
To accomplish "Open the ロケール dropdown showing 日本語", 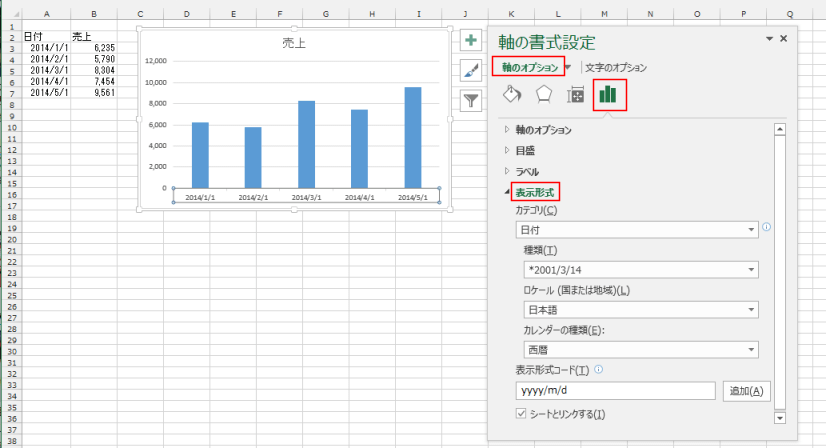I will pyautogui.click(x=641, y=310).
